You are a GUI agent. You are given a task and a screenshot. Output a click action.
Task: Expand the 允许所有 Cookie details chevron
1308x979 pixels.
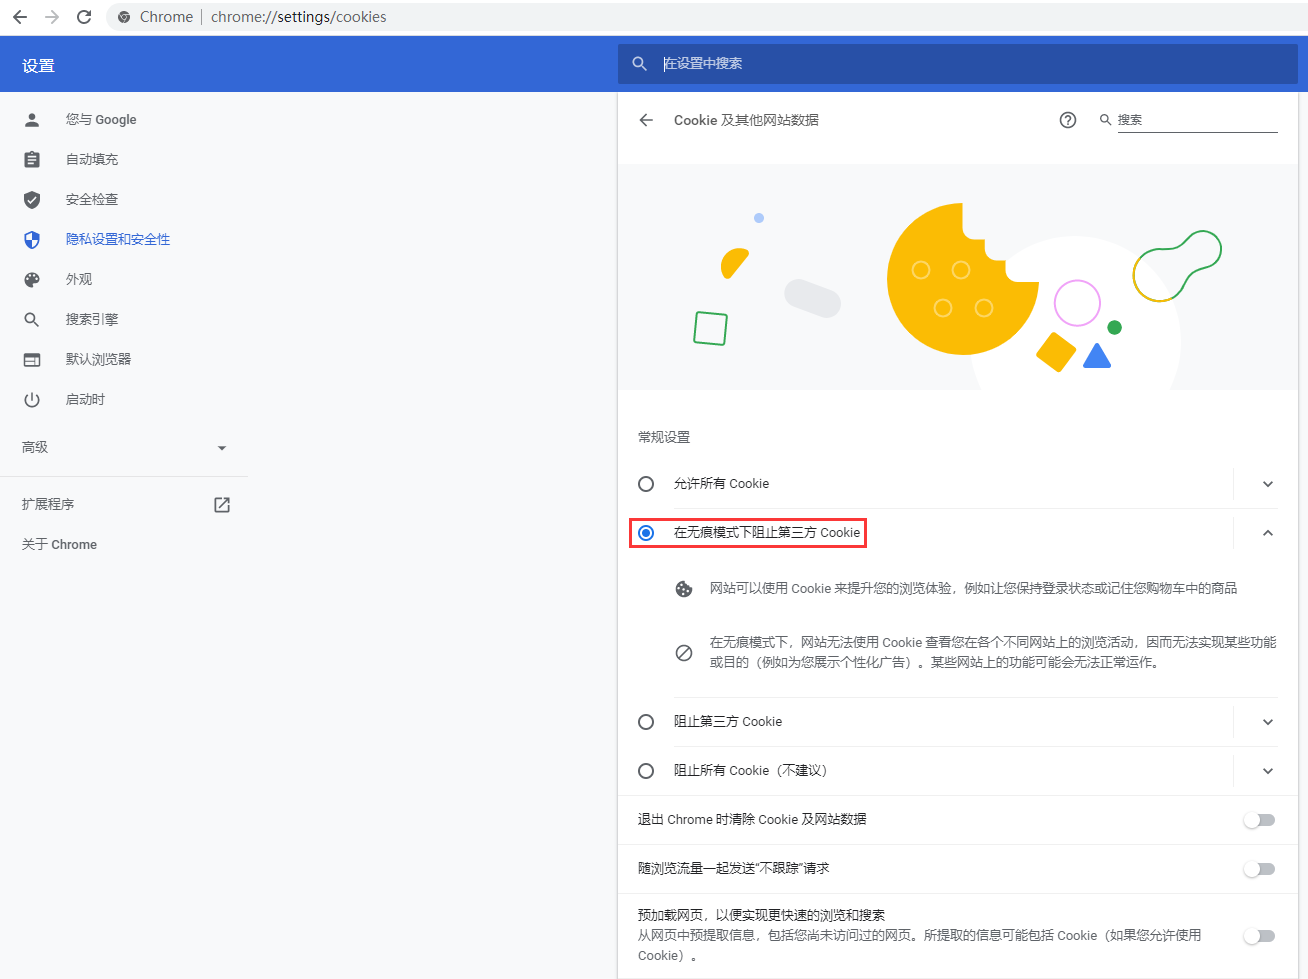point(1268,484)
